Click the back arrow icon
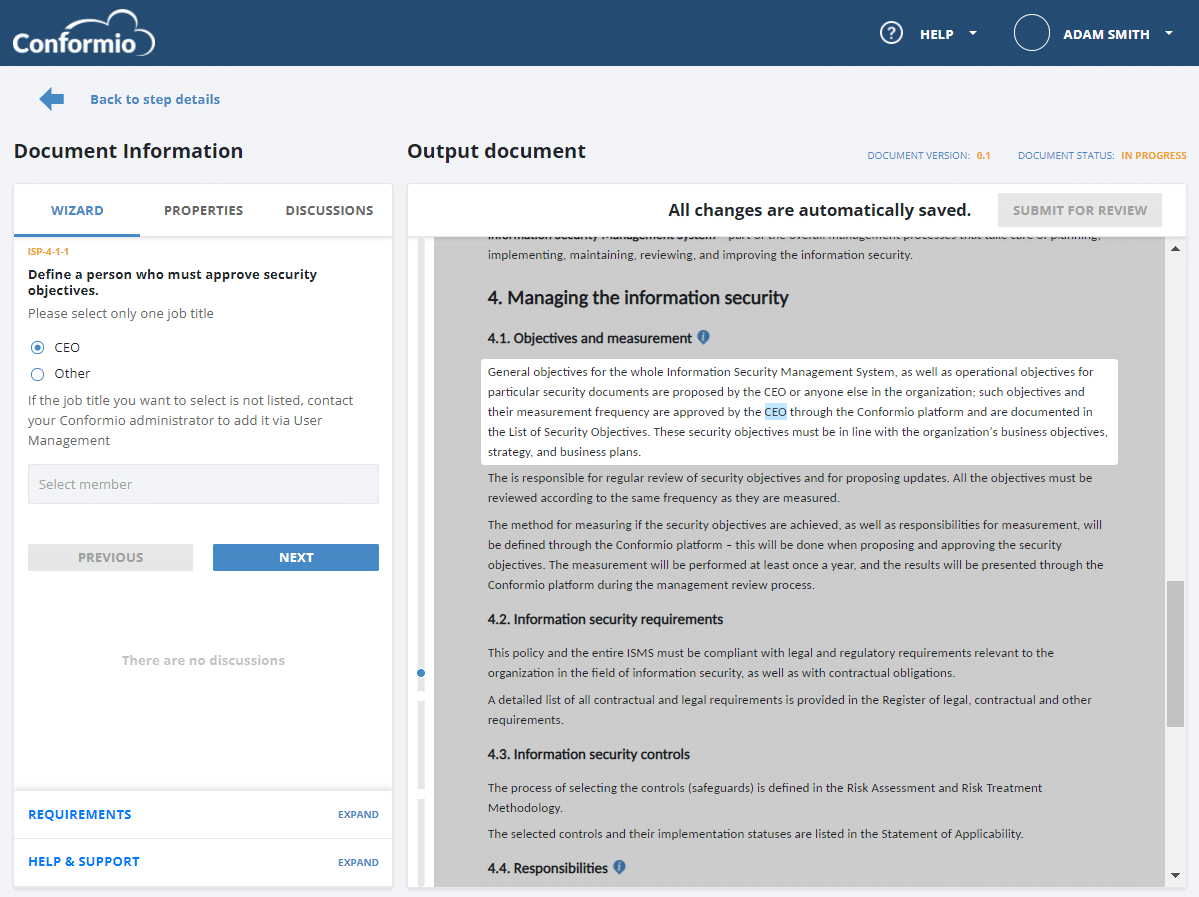The image size is (1199, 897). click(52, 99)
